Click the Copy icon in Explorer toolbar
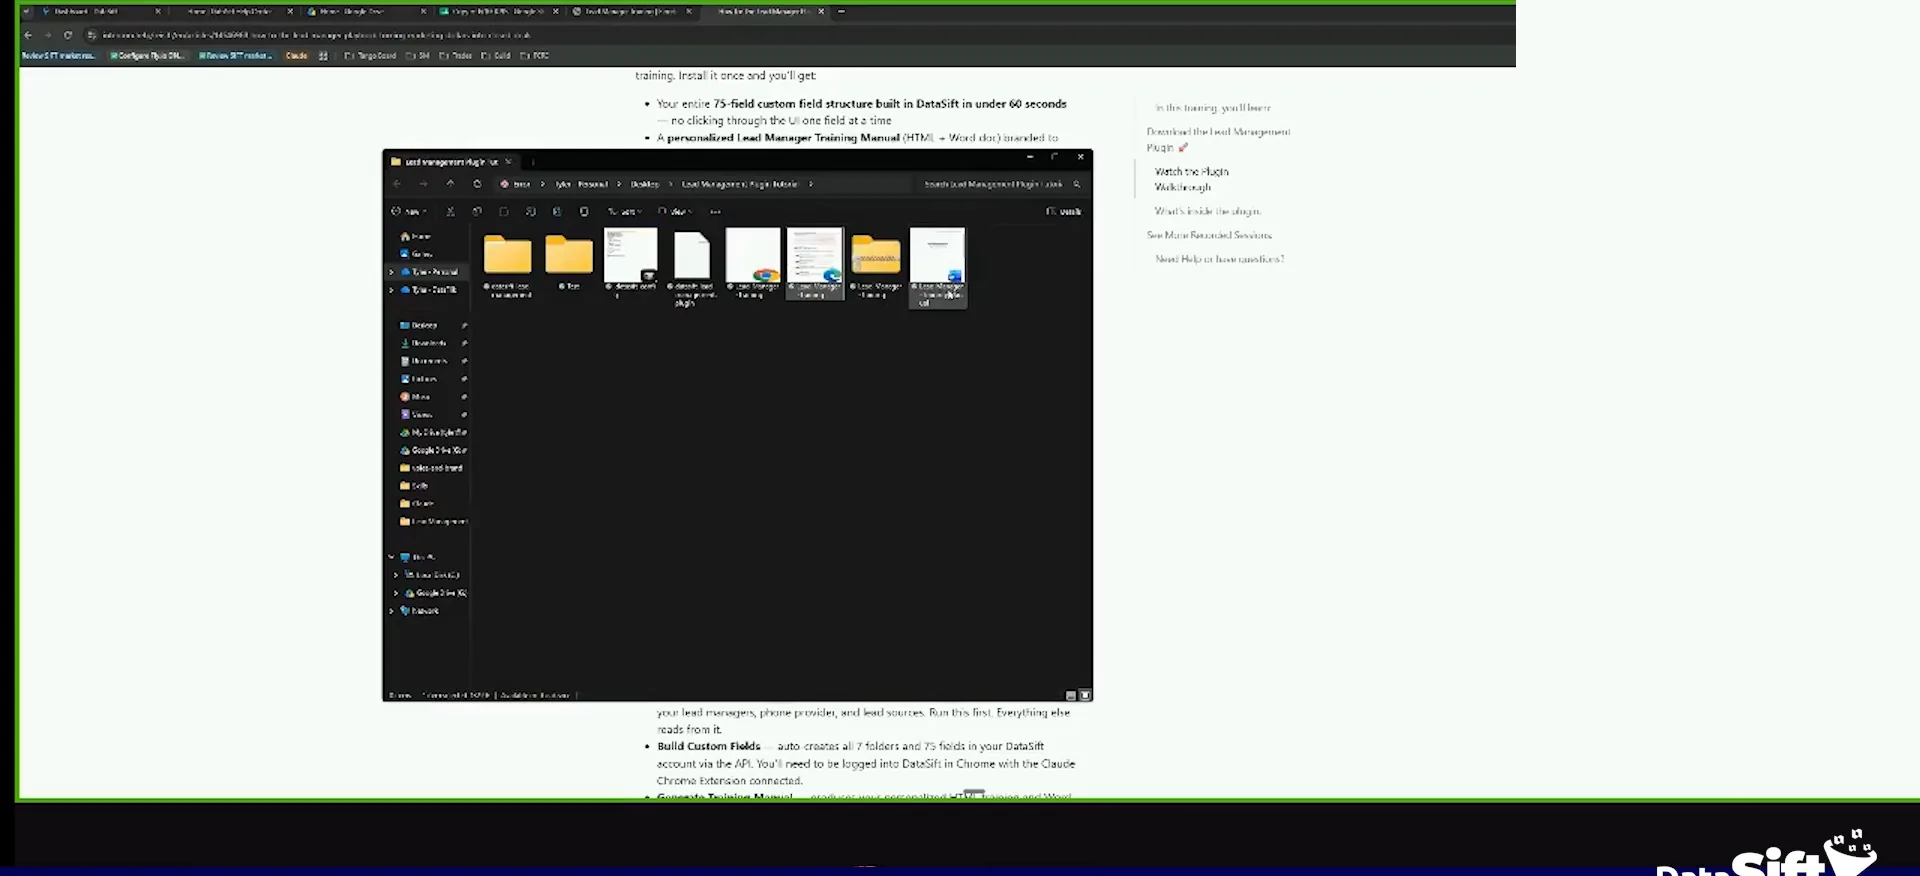Viewport: 1920px width, 876px height. pos(477,212)
